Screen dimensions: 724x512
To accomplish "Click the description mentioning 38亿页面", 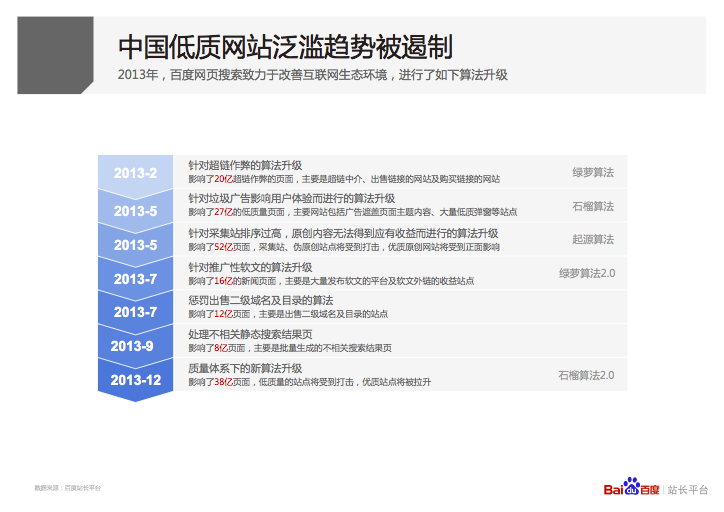I will (309, 382).
